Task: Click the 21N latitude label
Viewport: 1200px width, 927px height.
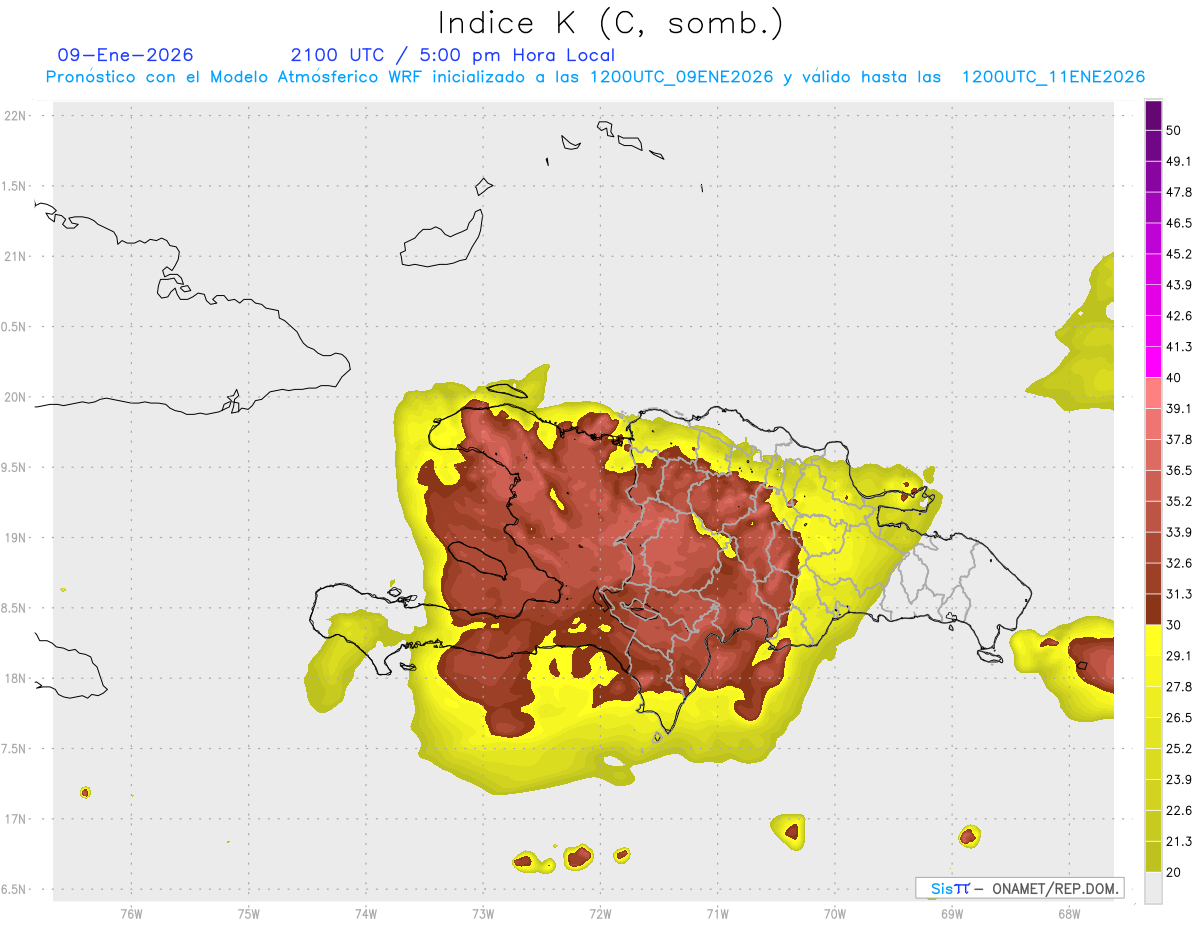Action: [16, 257]
